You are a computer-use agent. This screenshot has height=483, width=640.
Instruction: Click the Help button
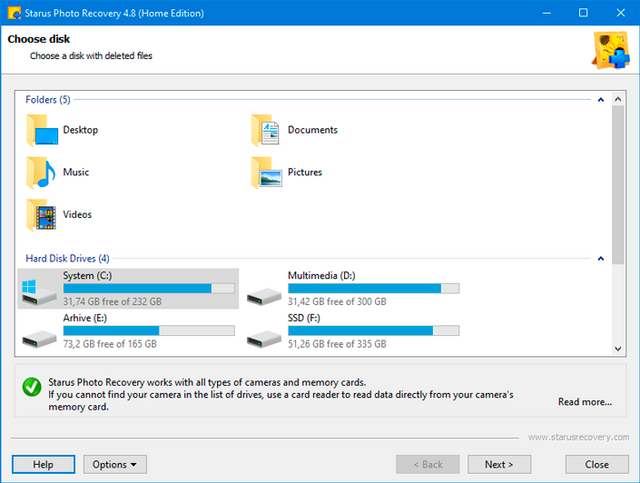click(43, 465)
